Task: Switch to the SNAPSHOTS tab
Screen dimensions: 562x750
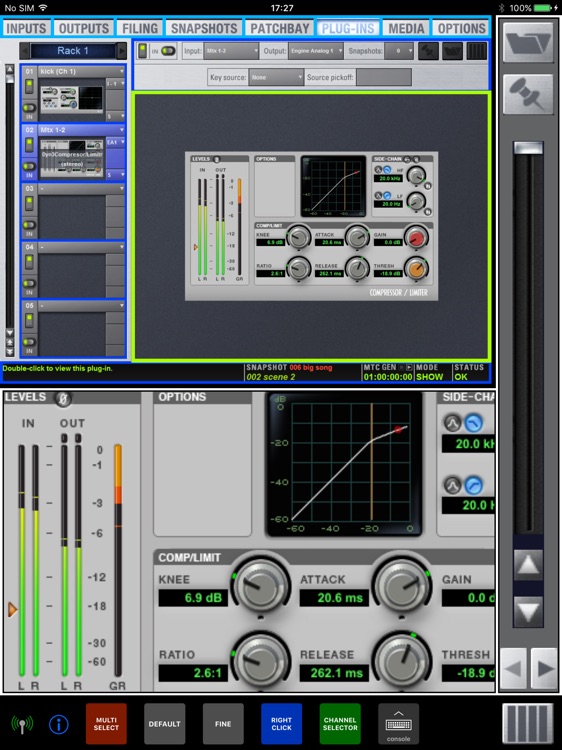Action: pyautogui.click(x=204, y=28)
